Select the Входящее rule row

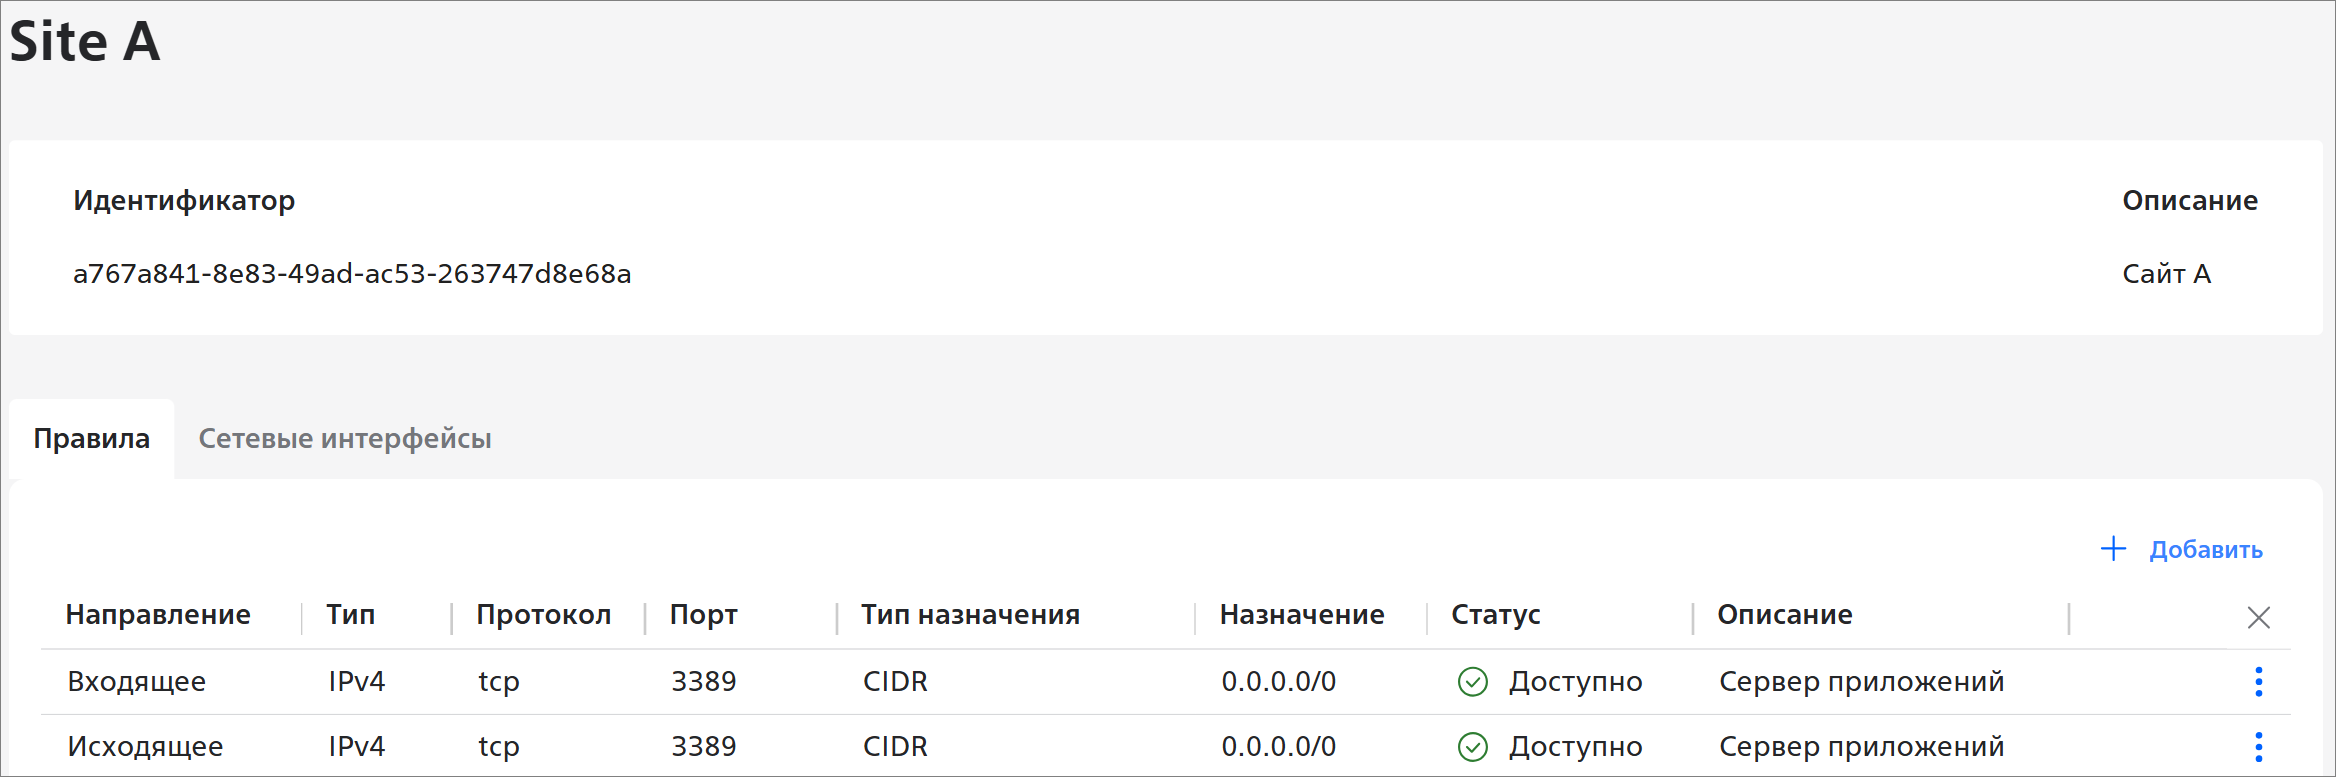[x=137, y=682]
